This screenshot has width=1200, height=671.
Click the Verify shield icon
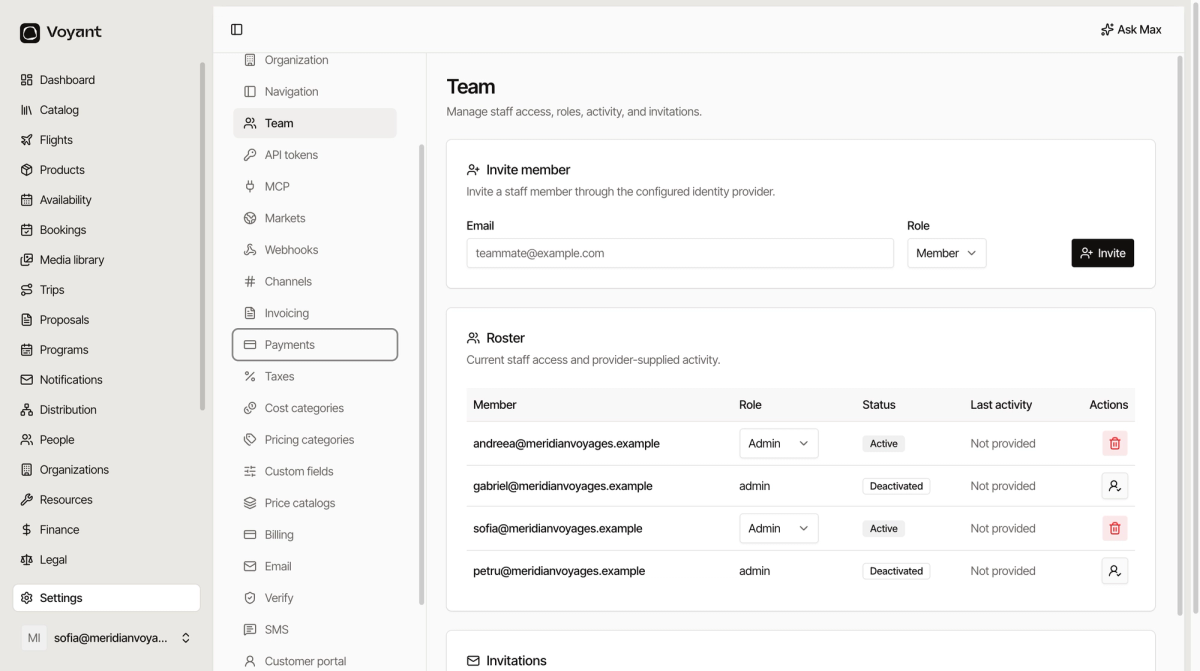coord(250,598)
